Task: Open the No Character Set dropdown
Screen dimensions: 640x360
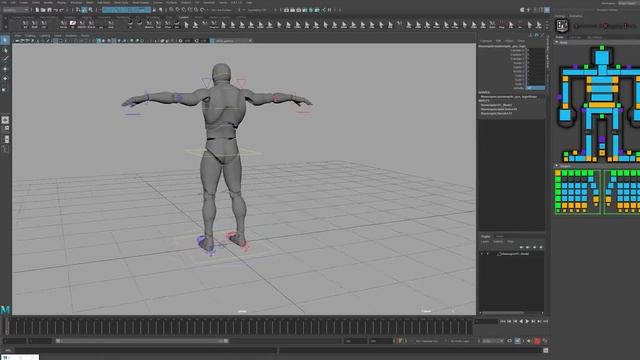Action: click(x=427, y=341)
